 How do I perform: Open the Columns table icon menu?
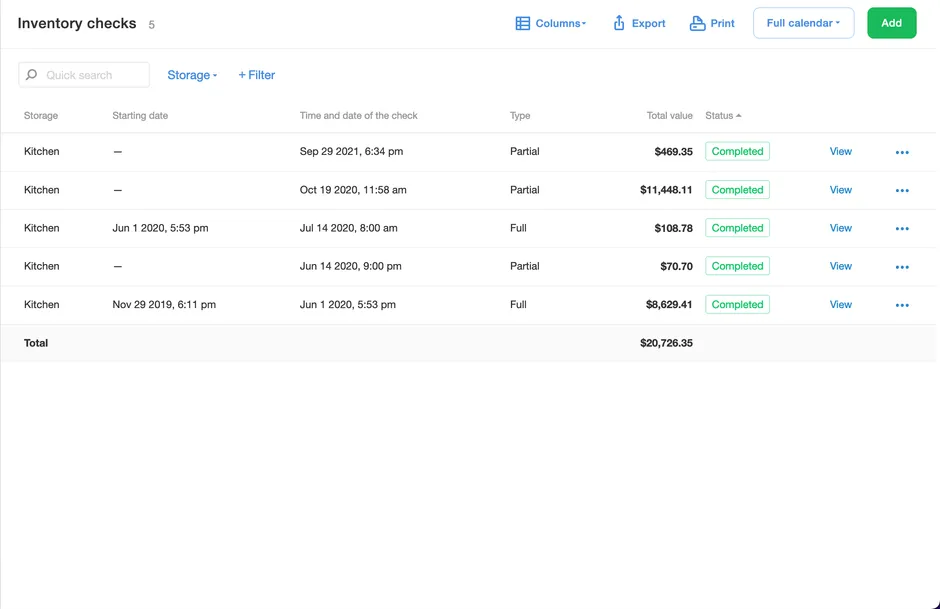tap(522, 23)
